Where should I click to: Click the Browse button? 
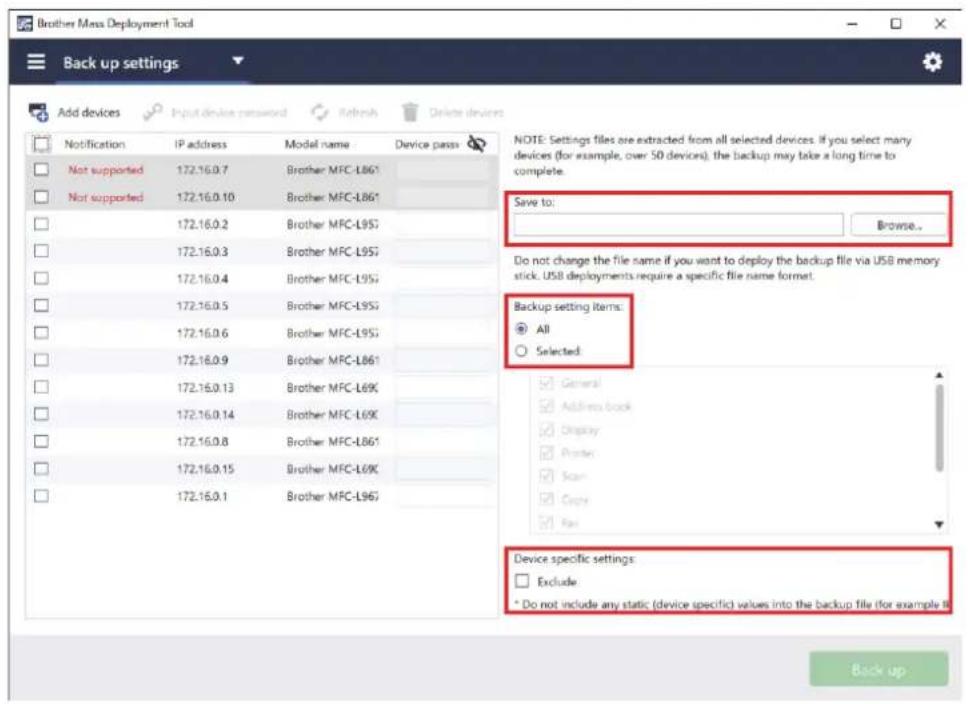tap(898, 225)
